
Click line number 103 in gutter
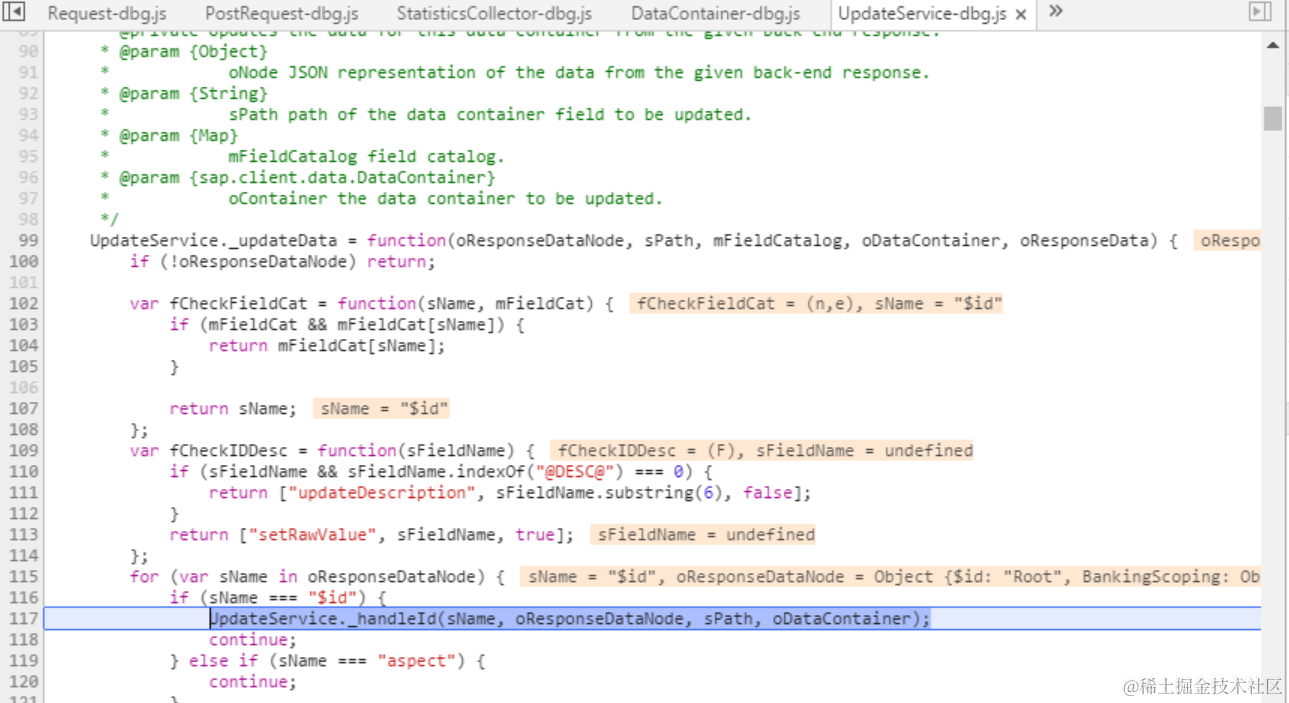(x=25, y=324)
